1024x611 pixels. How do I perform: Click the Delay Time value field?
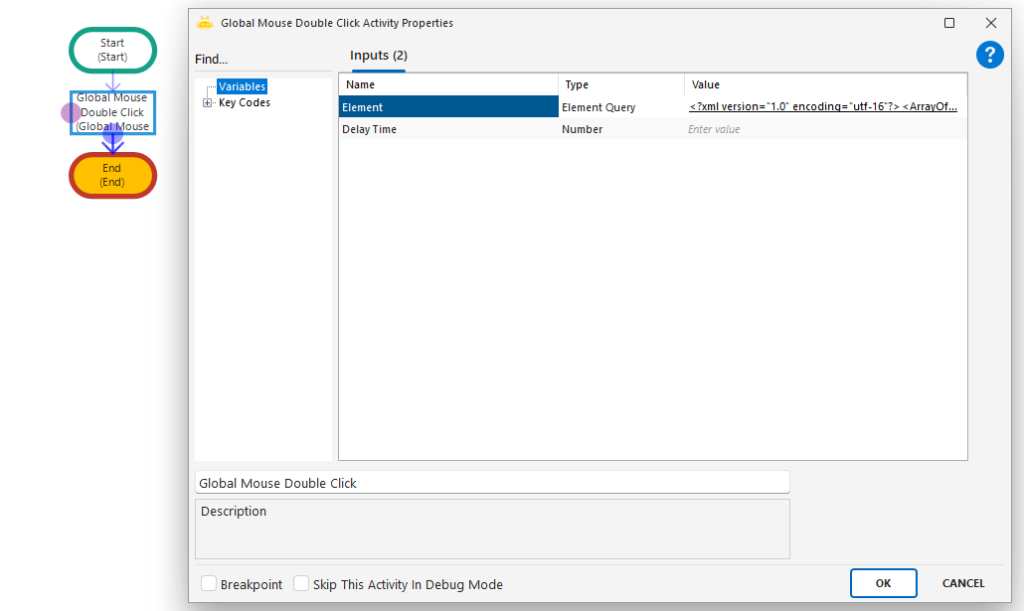click(823, 129)
